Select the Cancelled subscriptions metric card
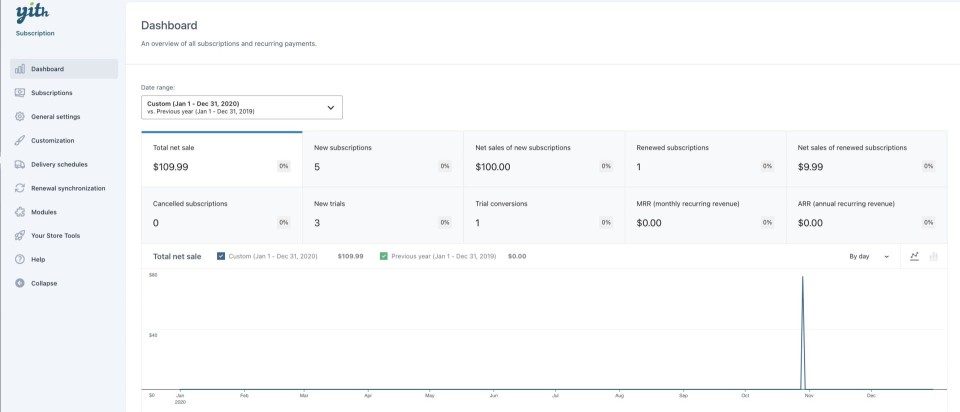This screenshot has width=960, height=412. click(x=221, y=214)
